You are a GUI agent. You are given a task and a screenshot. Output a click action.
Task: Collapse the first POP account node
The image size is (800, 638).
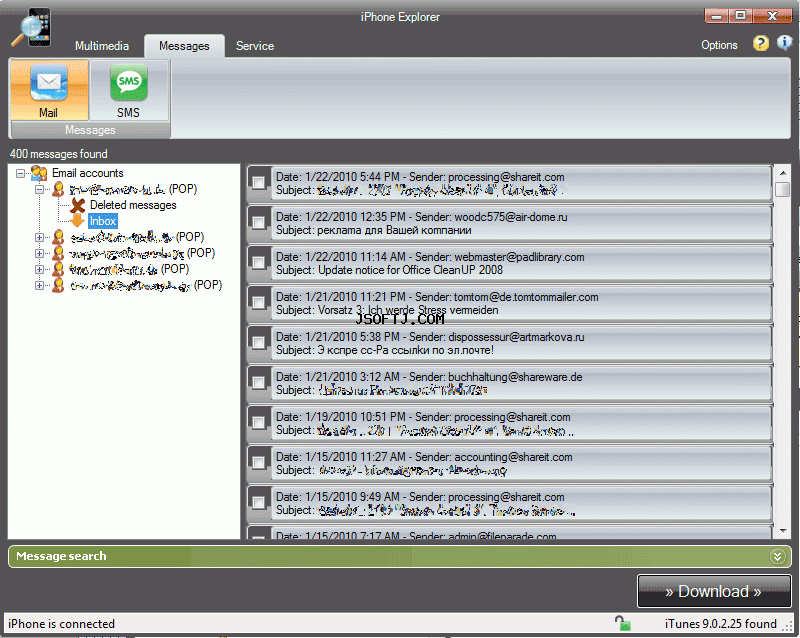click(x=39, y=189)
